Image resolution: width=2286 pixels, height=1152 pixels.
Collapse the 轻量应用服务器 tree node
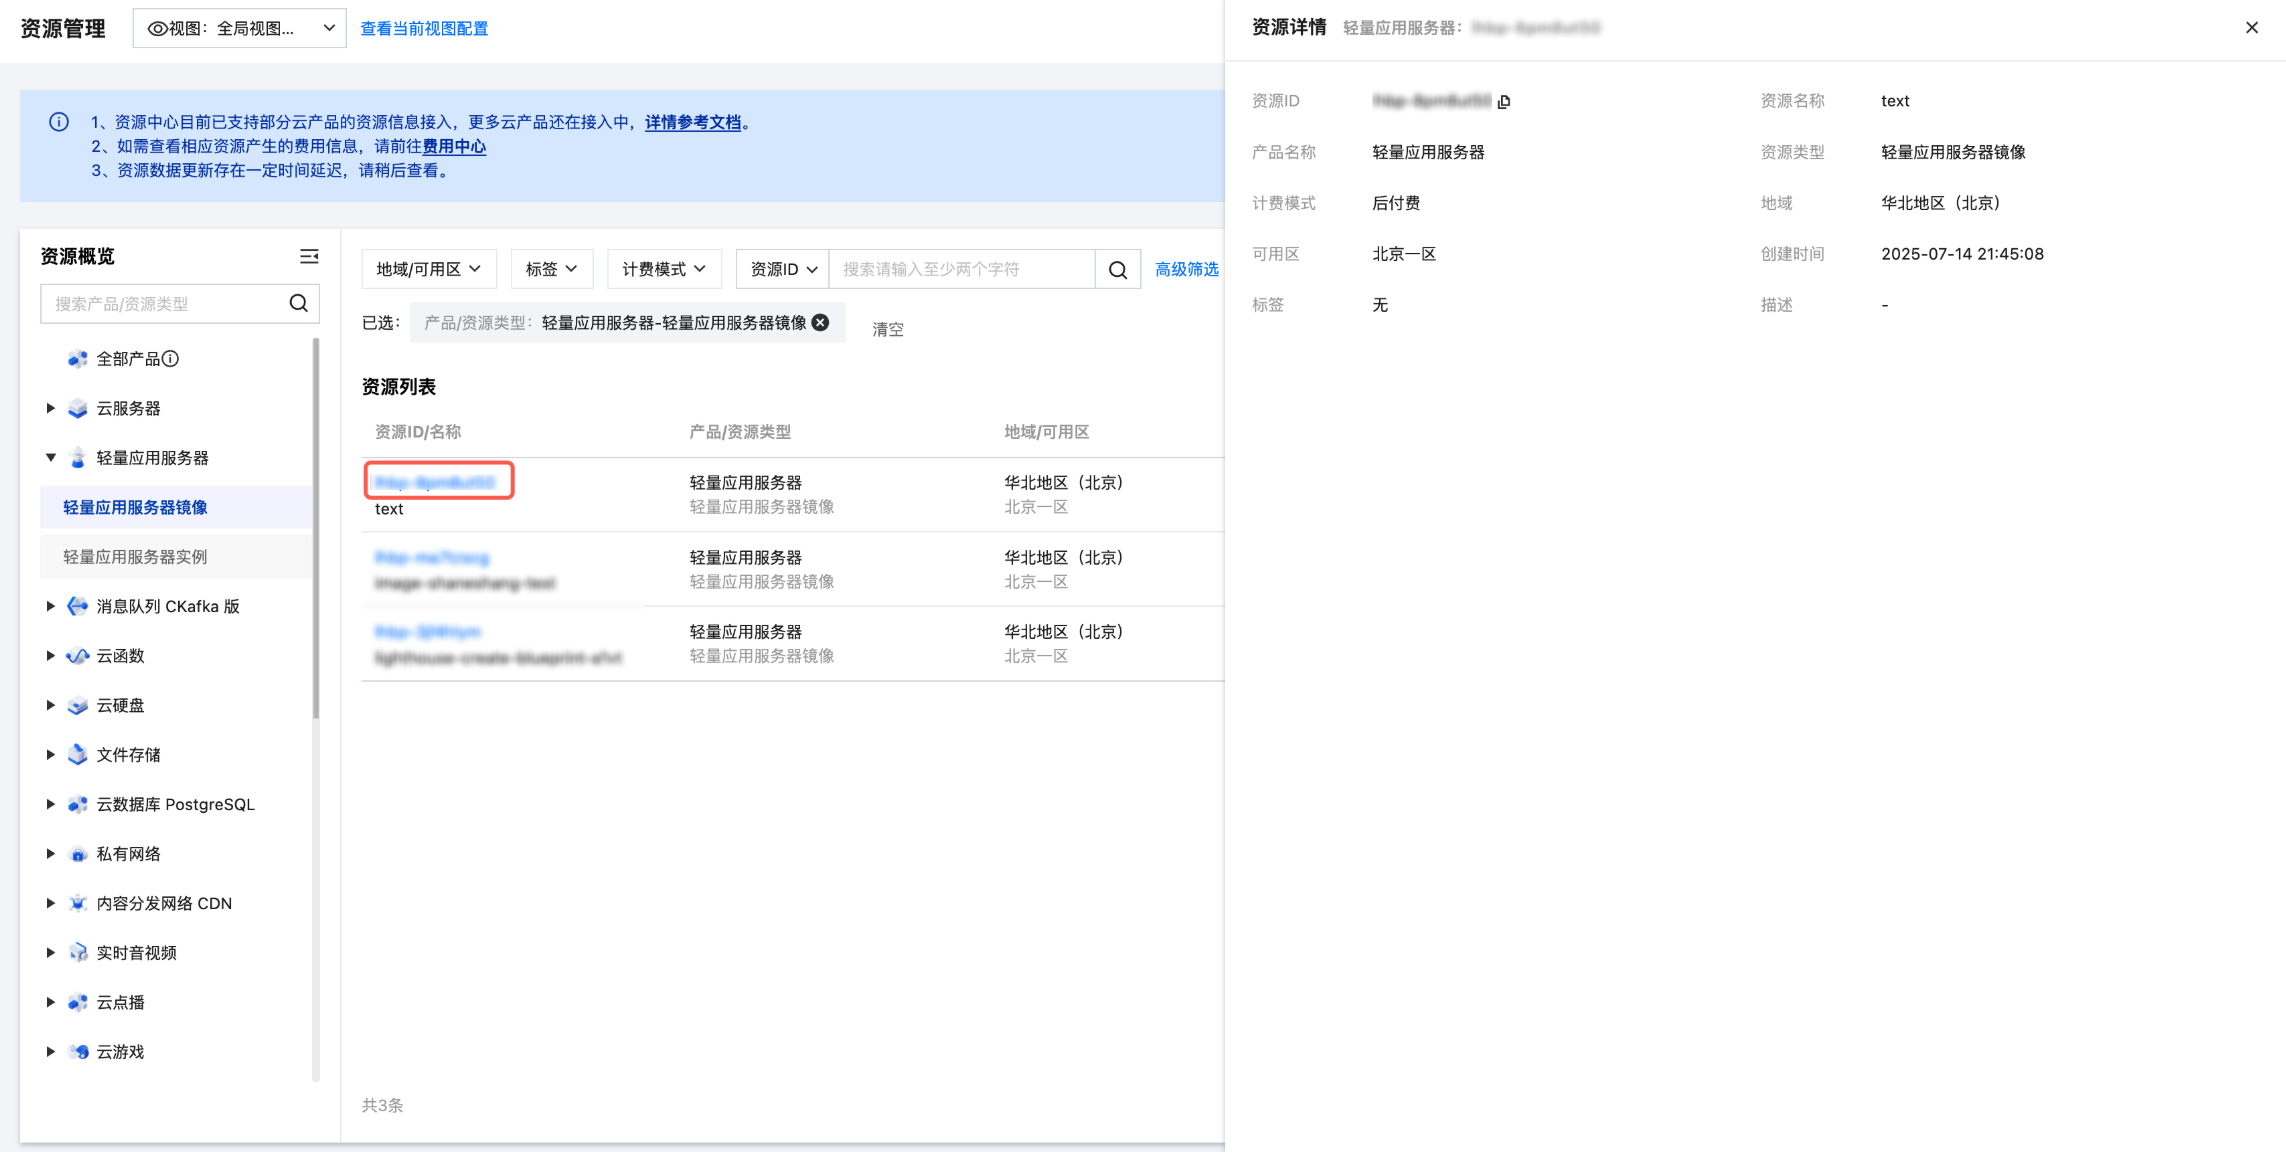coord(50,458)
